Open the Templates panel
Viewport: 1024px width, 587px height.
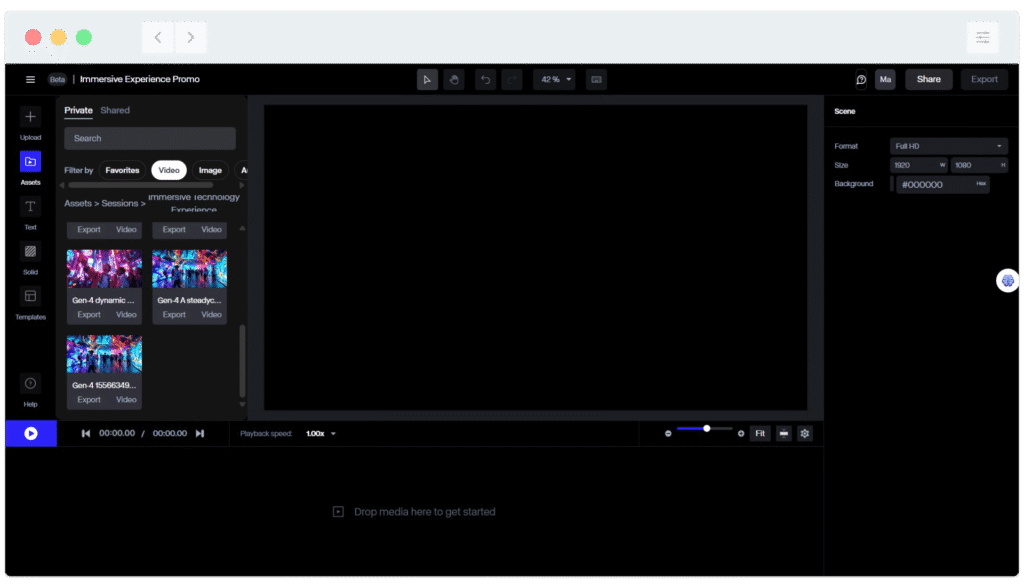30,303
